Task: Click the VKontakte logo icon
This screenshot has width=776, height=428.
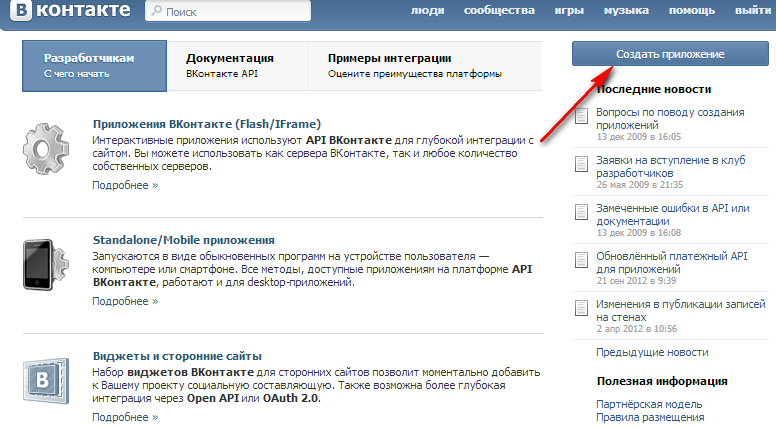Action: click(x=21, y=10)
